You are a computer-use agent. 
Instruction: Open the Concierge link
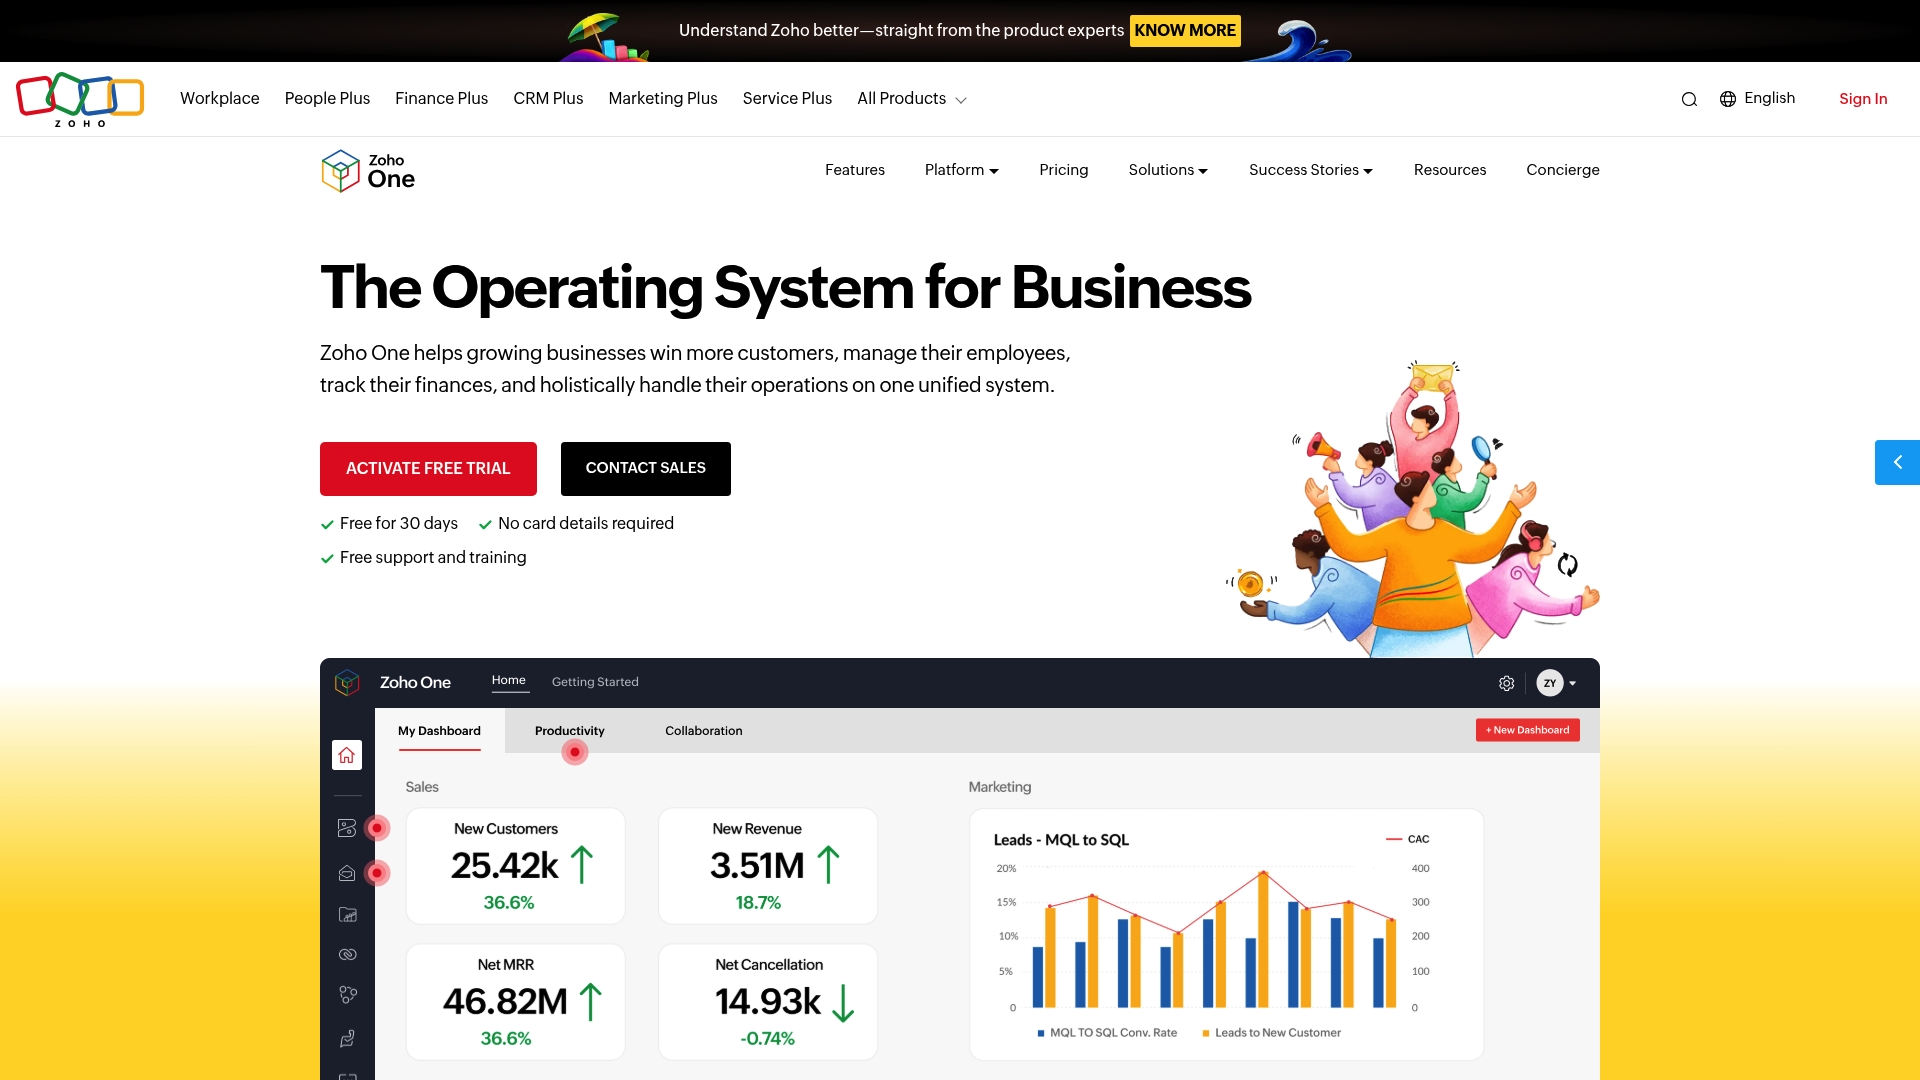pos(1563,170)
